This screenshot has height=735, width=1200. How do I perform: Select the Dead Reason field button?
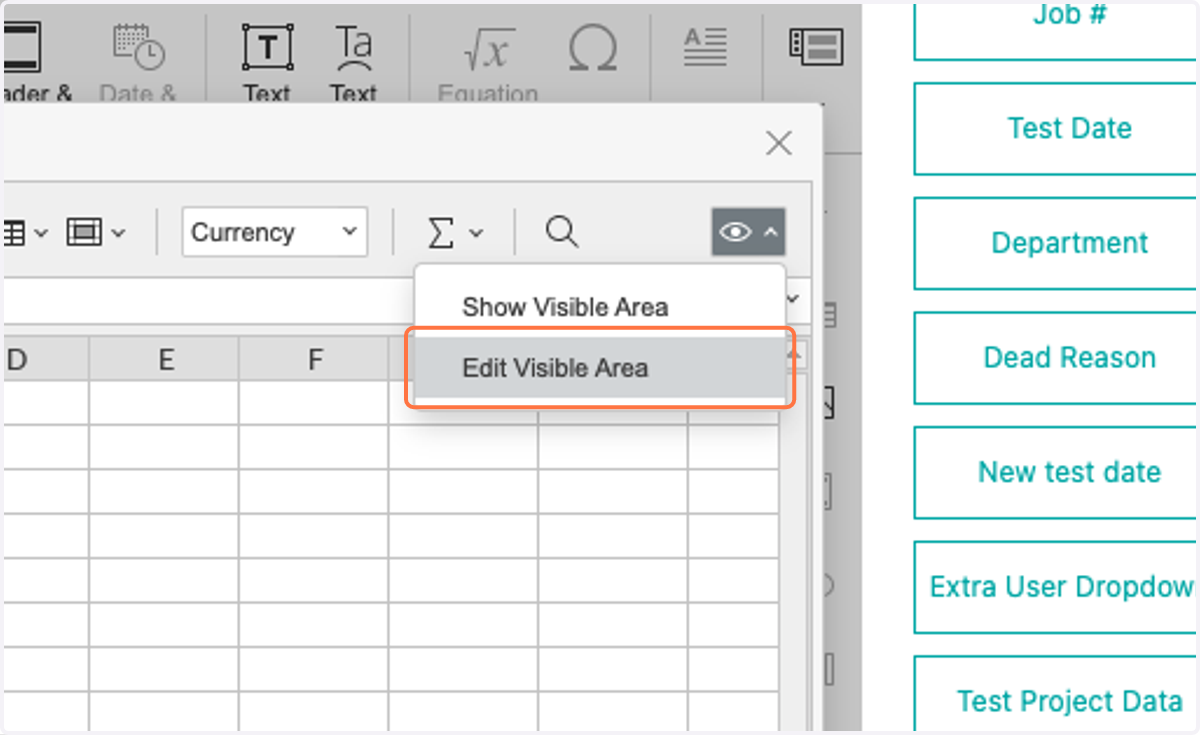point(1056,358)
